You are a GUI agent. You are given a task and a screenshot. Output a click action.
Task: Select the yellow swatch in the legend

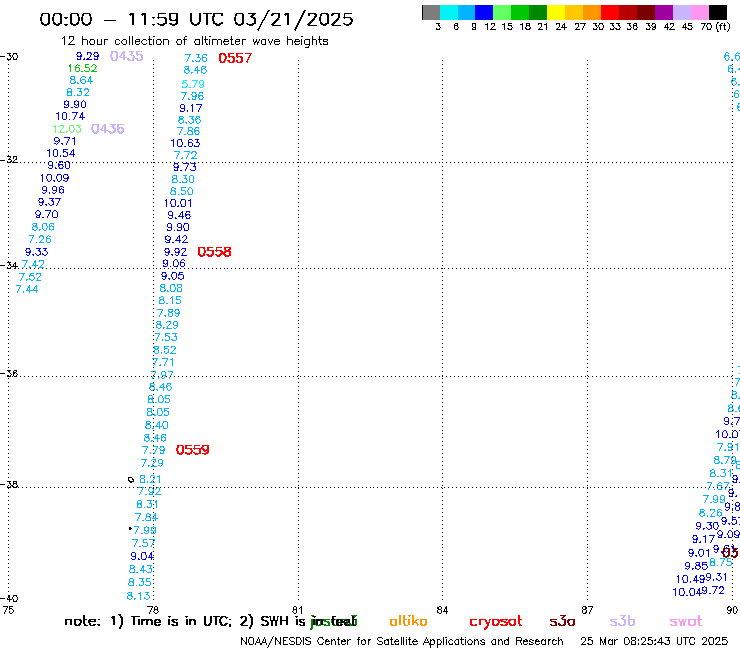pyautogui.click(x=556, y=12)
